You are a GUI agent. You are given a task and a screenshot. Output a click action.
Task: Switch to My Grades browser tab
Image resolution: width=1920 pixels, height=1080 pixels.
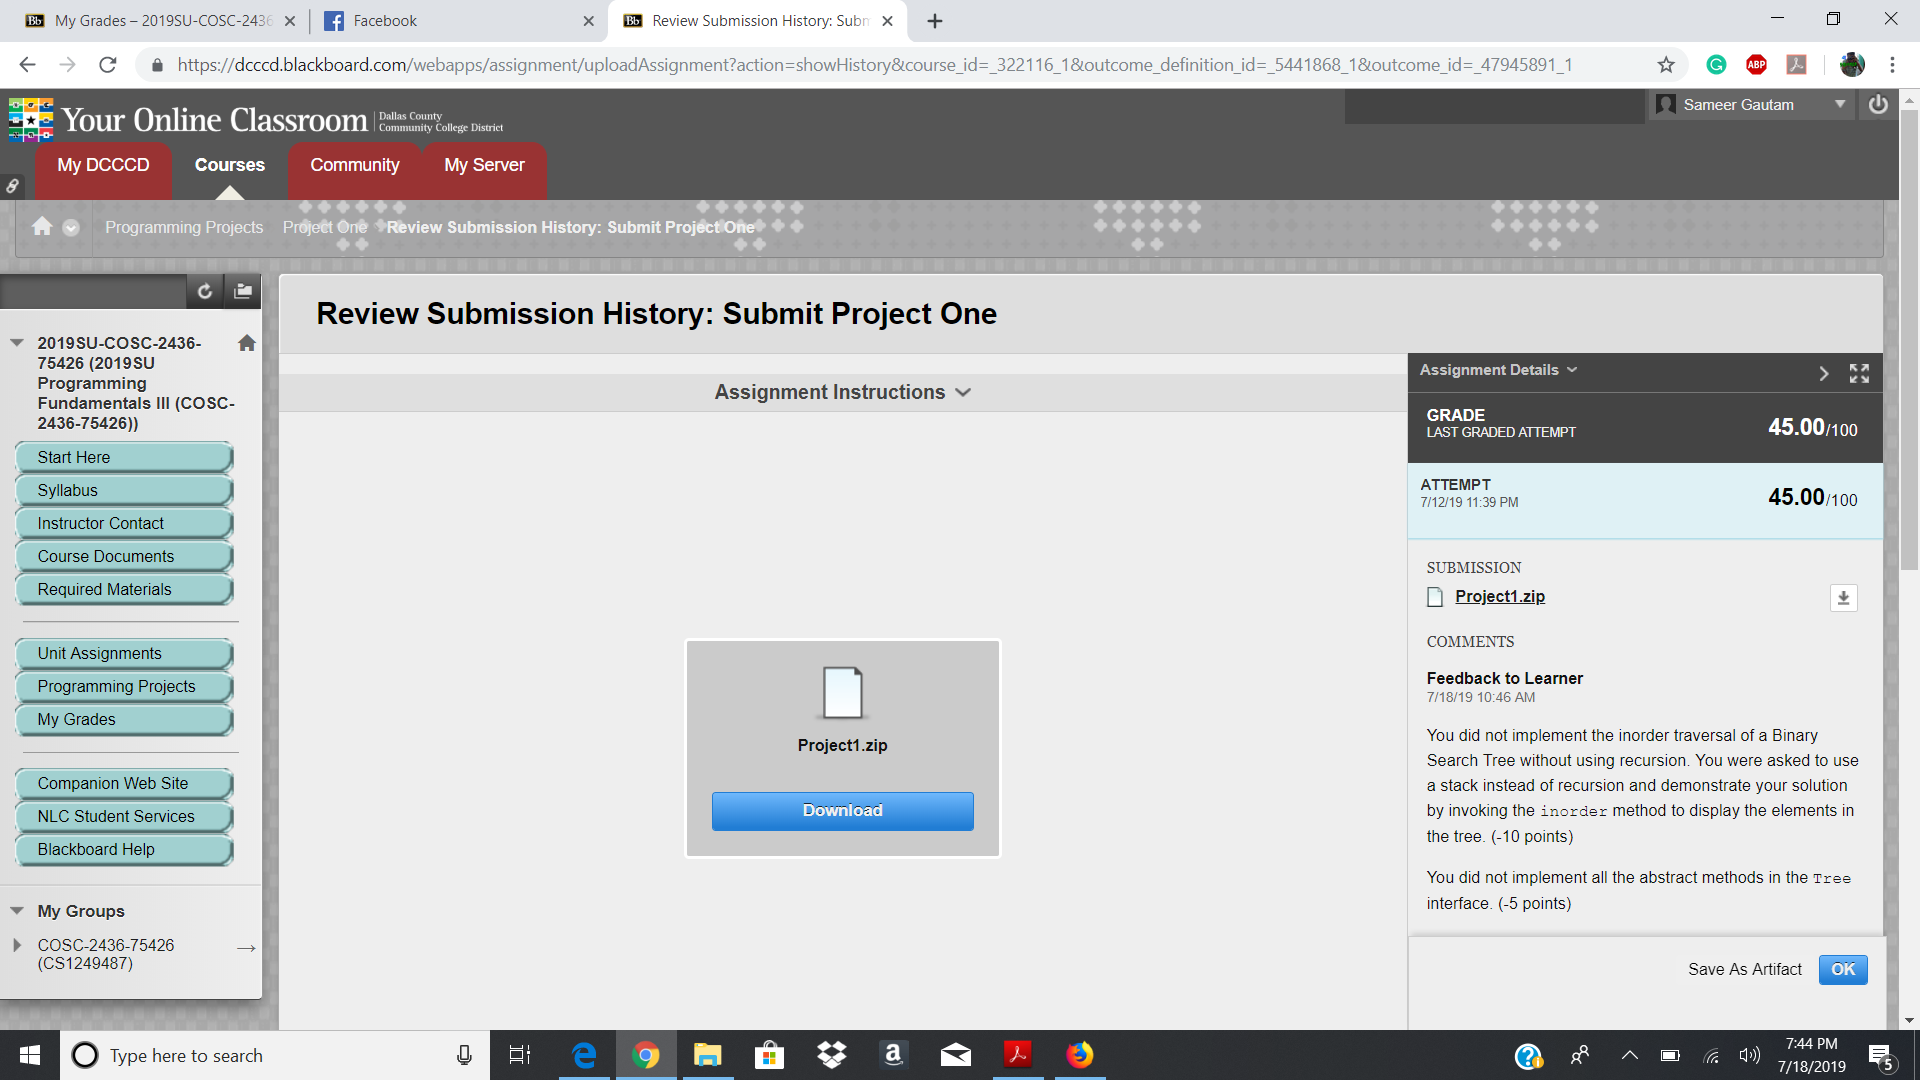tap(160, 21)
